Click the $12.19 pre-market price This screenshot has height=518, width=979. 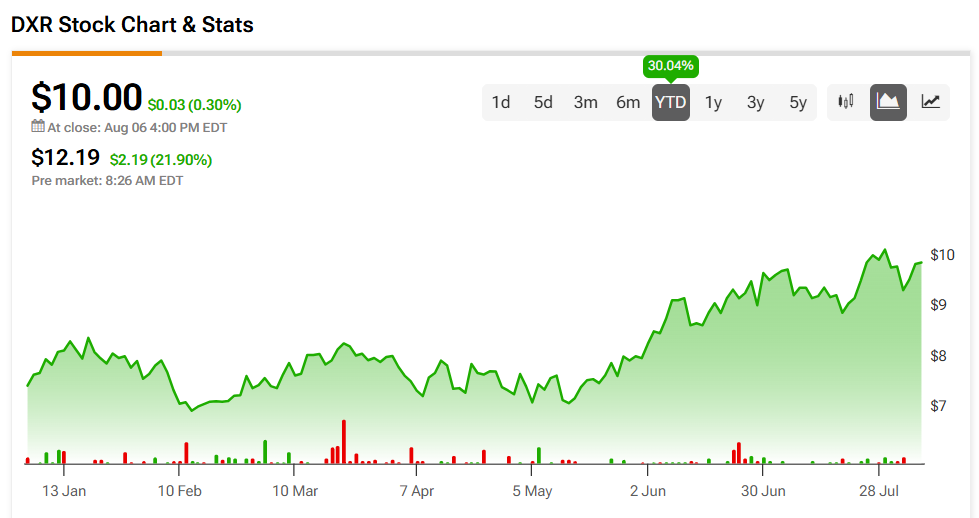click(x=66, y=158)
